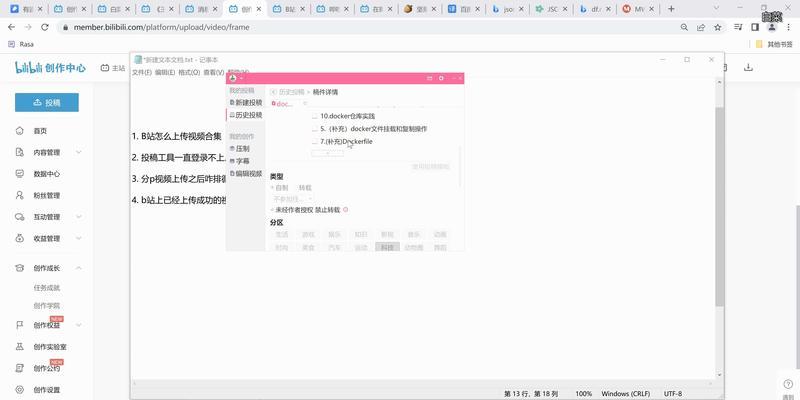Screen dimensions: 800x400
Task: Open 创作设置 gear in the sidebar
Action: (46, 390)
